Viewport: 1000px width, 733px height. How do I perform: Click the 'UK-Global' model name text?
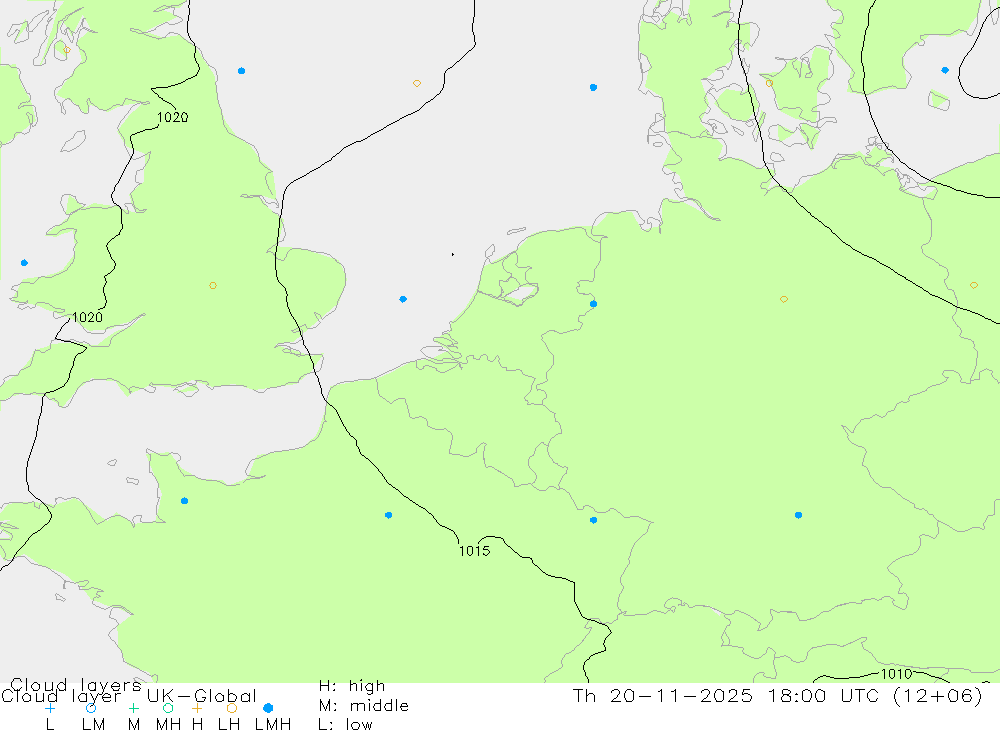click(202, 696)
